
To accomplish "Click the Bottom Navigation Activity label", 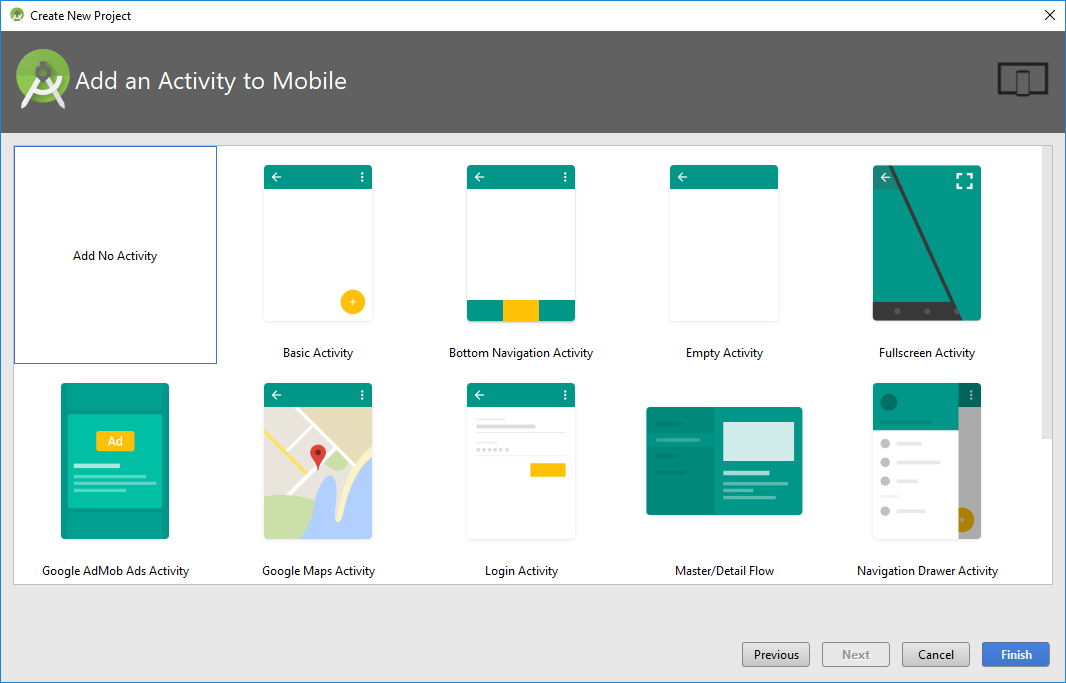I will click(x=521, y=353).
